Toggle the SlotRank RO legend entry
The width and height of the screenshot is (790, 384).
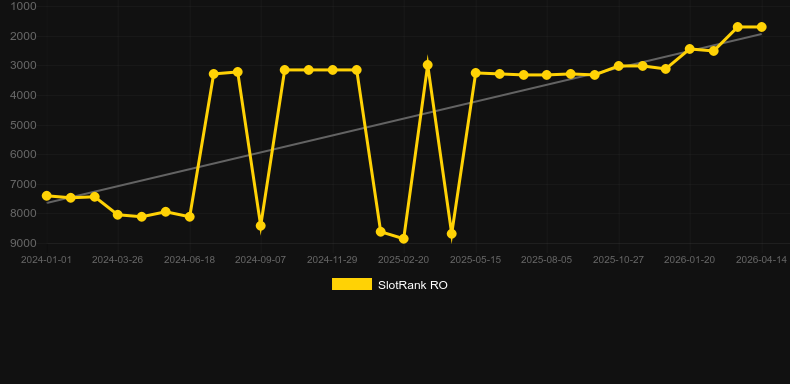[x=389, y=285]
